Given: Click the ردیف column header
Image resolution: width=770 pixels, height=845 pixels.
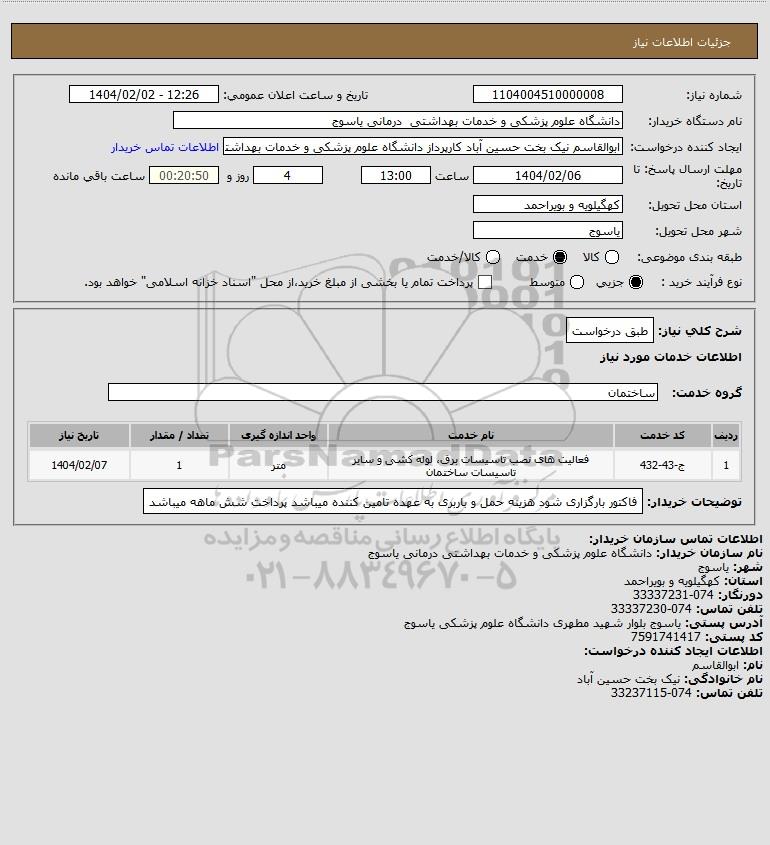Looking at the screenshot, I should (726, 435).
